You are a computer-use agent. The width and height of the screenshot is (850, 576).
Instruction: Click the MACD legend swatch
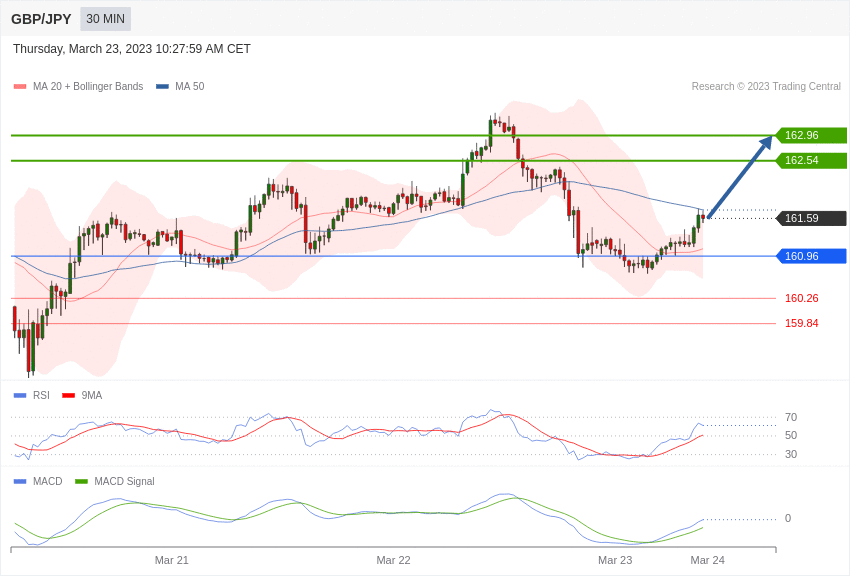coord(20,481)
